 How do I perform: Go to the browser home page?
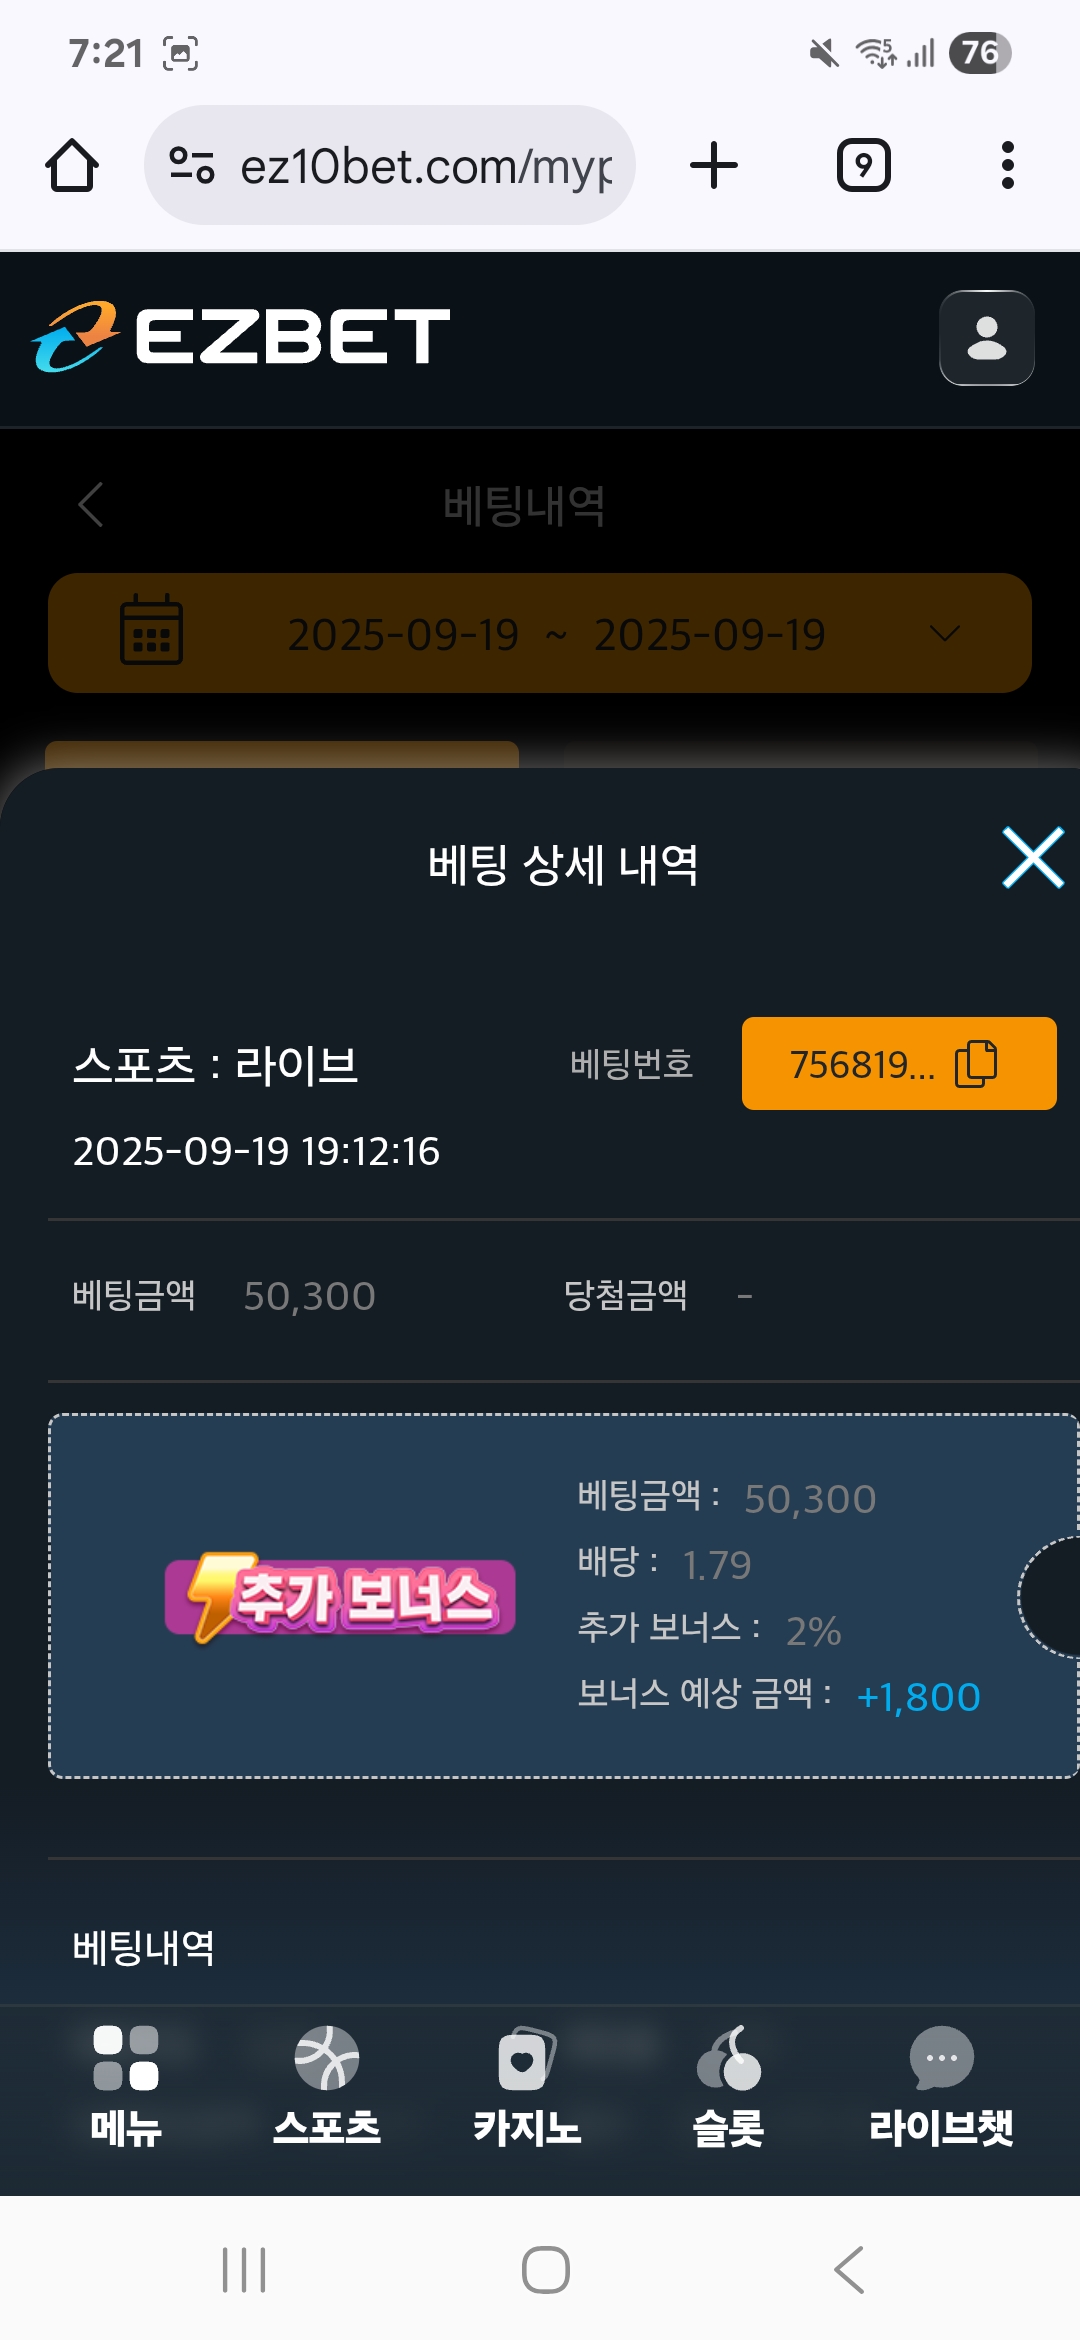click(x=72, y=165)
